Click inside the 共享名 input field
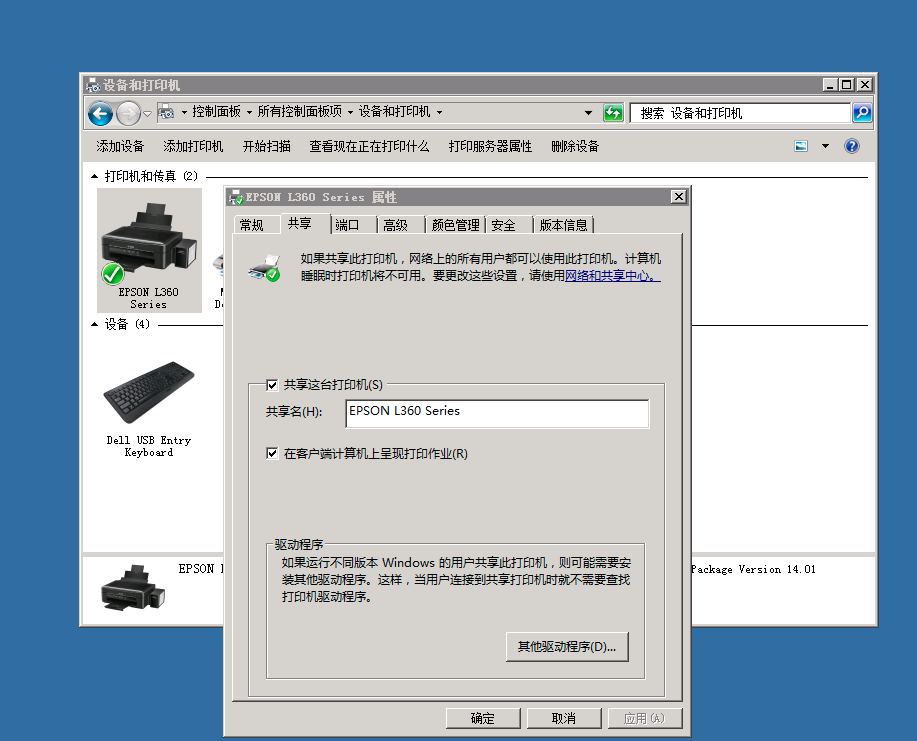Screen dimensions: 917x741 496,413
